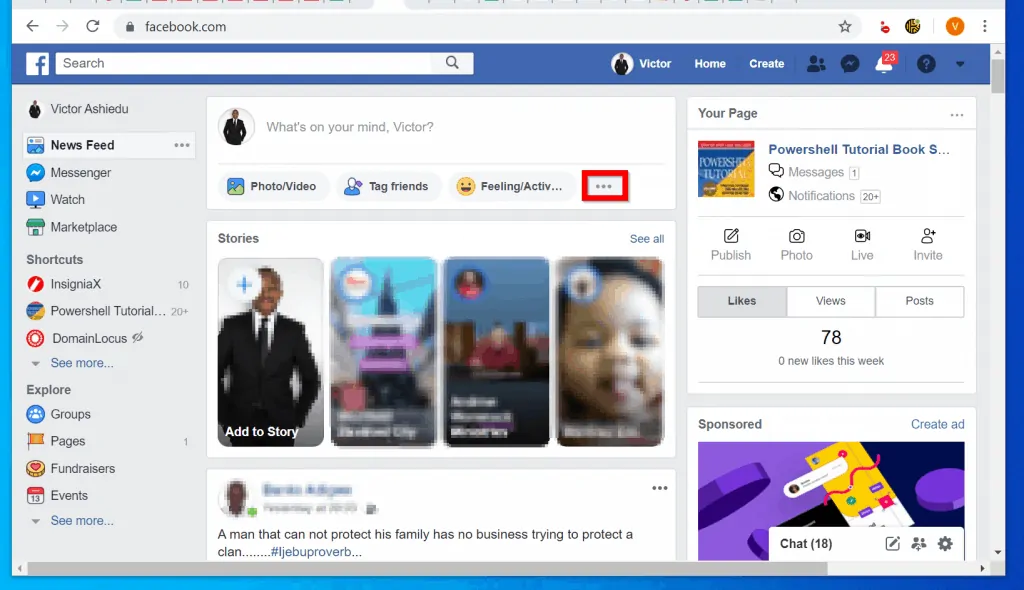Open See all Stories
The image size is (1024, 590).
646,239
